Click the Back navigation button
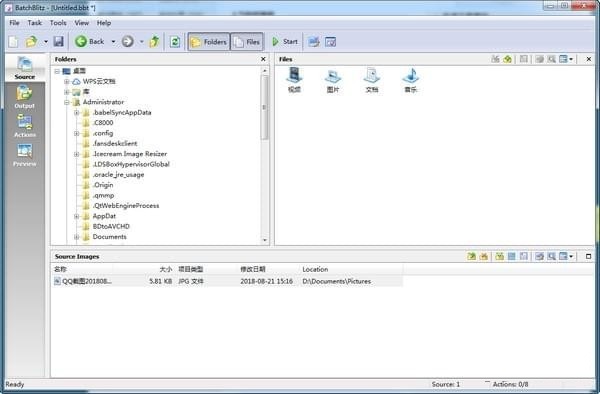Image resolution: width=600 pixels, height=394 pixels. tap(90, 41)
